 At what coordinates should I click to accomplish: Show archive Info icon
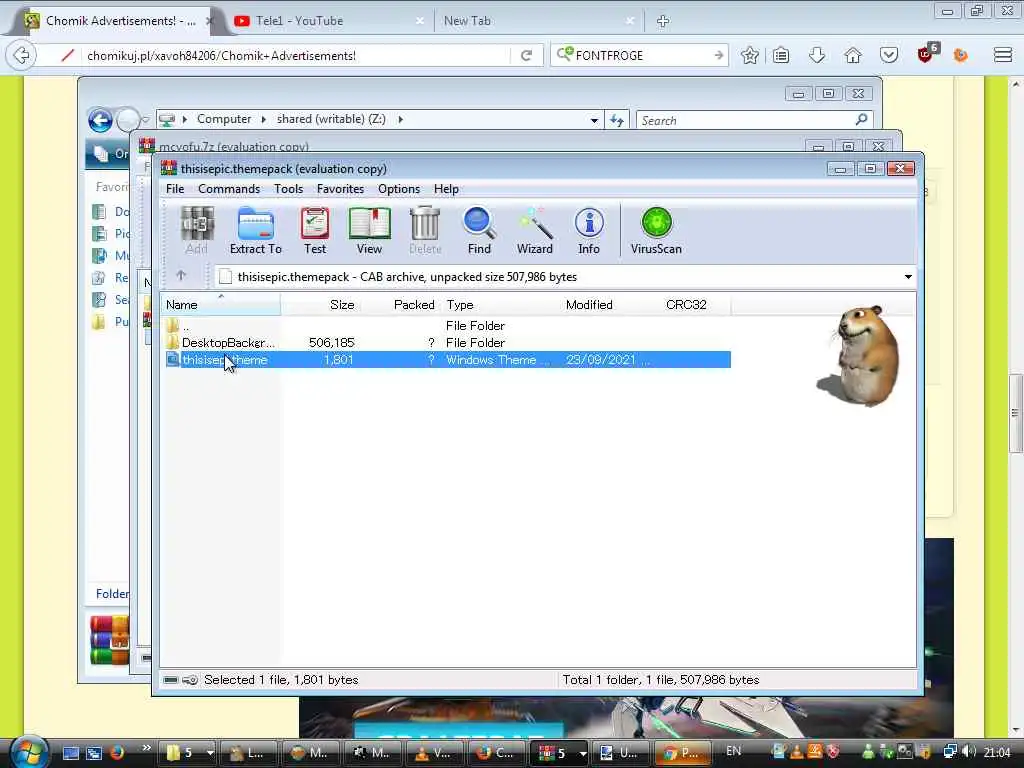[x=589, y=230]
